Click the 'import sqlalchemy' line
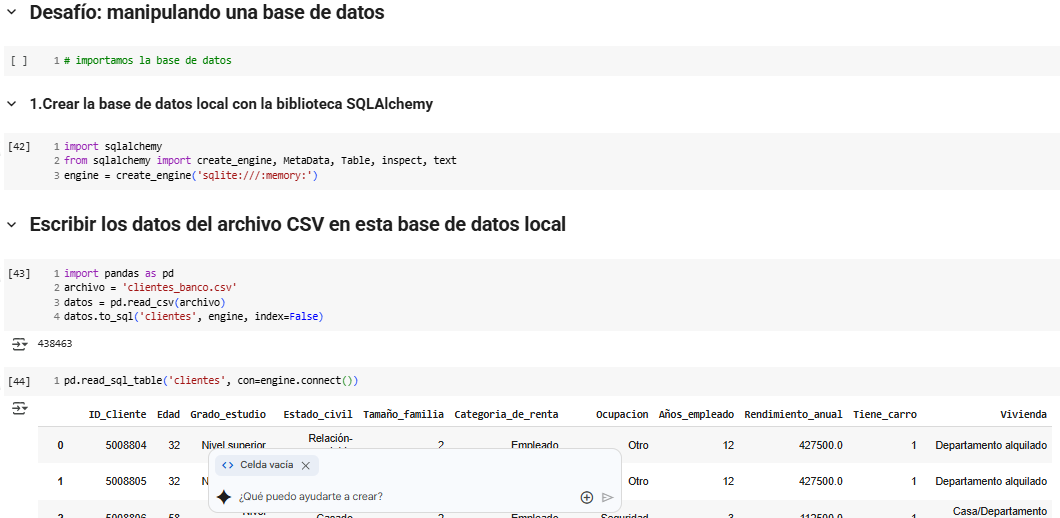The height and width of the screenshot is (518, 1060). tap(113, 146)
